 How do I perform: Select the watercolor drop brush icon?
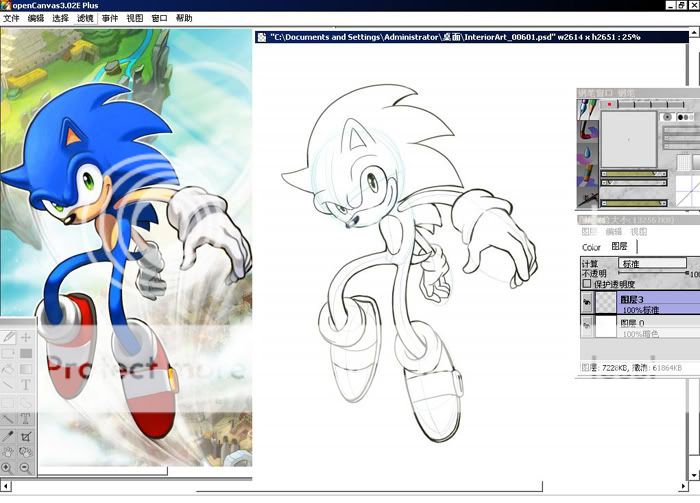coord(586,153)
